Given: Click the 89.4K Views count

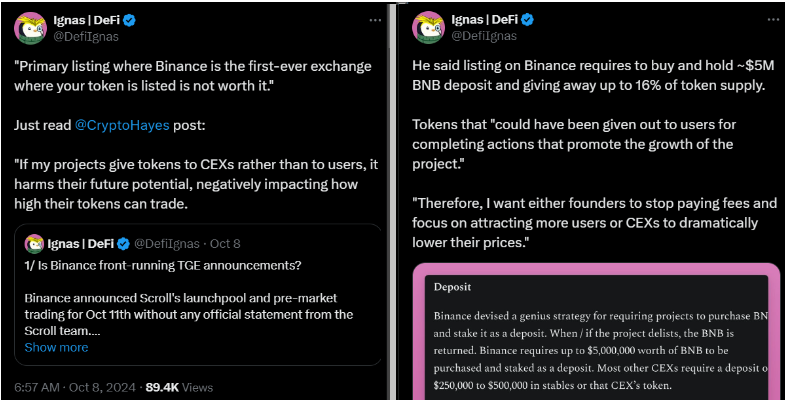Looking at the screenshot, I should tap(179, 387).
